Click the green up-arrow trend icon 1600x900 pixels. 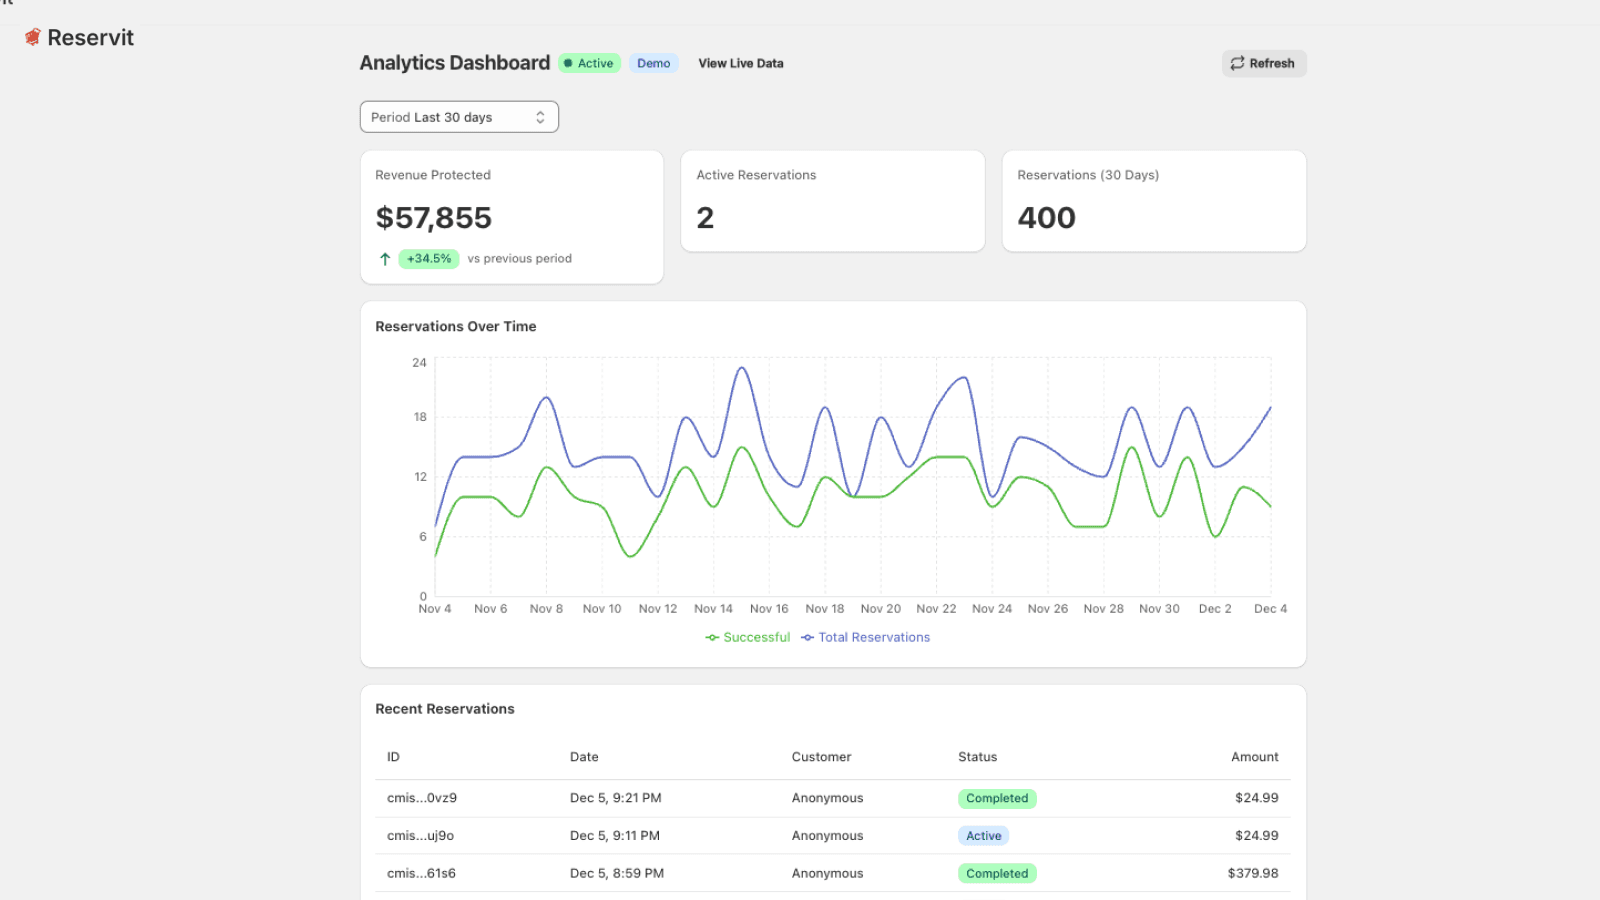[385, 258]
